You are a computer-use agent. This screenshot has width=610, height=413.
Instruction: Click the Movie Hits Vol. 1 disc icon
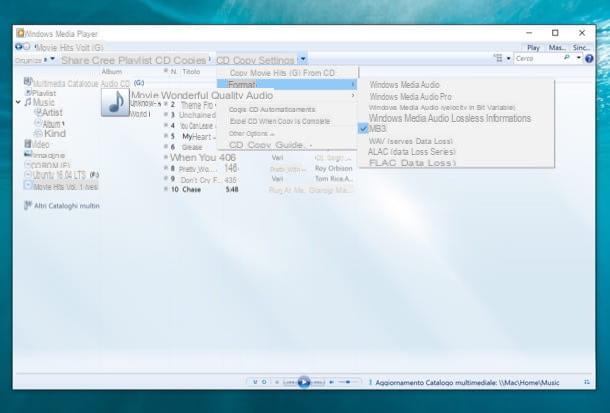(x=28, y=186)
